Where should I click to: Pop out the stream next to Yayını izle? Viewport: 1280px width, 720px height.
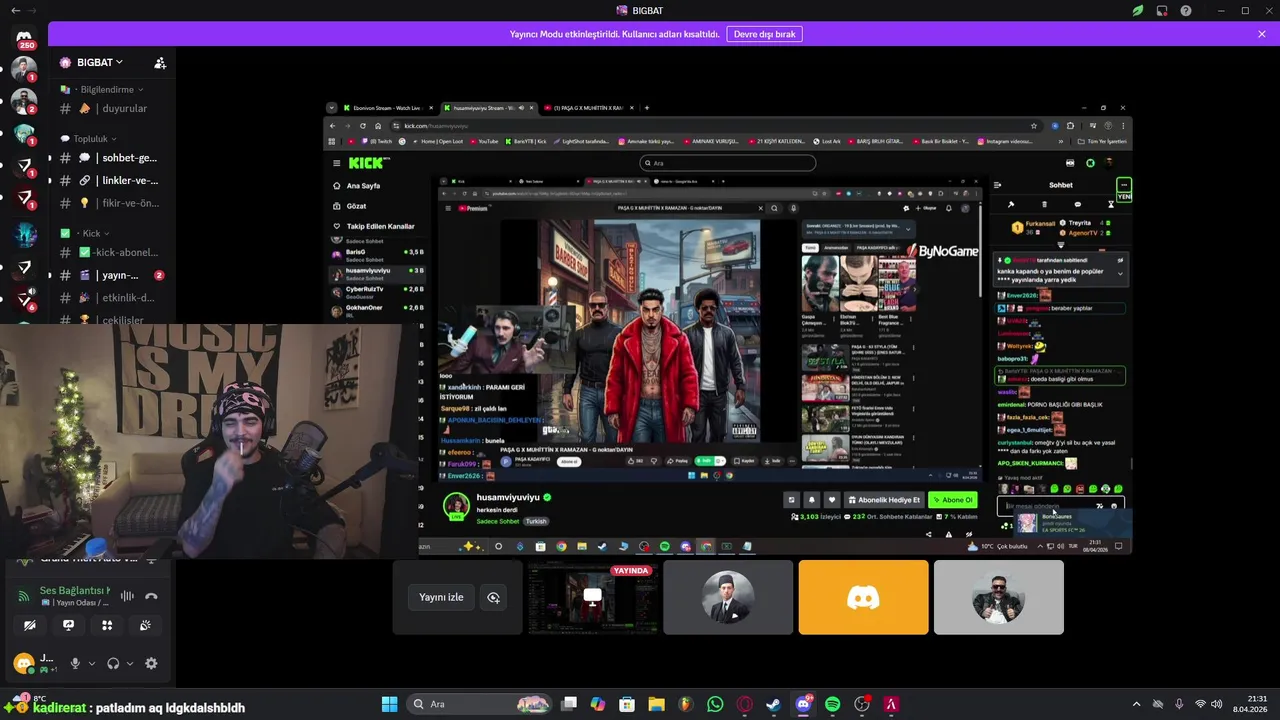pos(493,597)
